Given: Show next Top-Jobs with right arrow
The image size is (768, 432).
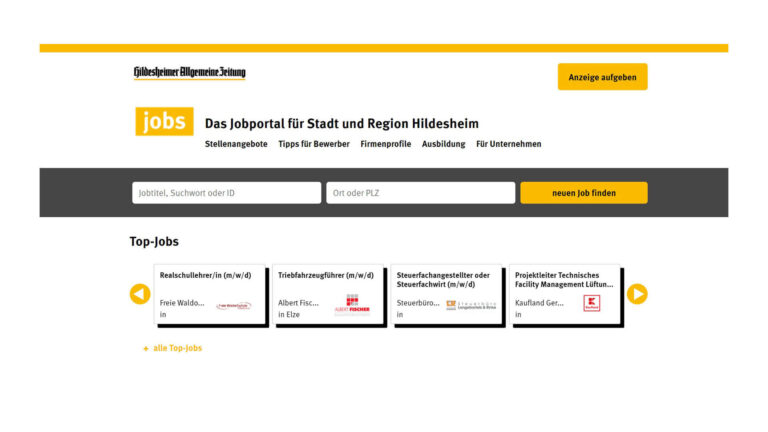Looking at the screenshot, I should (x=637, y=294).
